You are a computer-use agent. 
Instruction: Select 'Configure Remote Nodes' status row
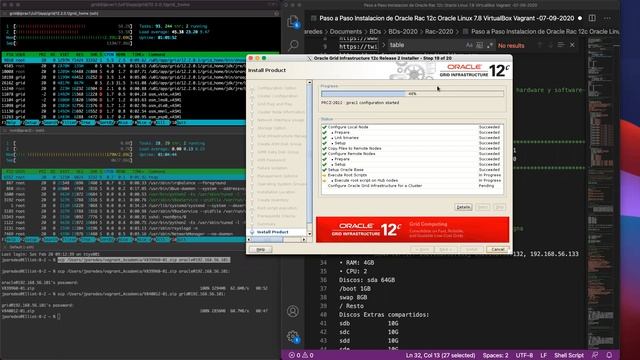pyautogui.click(x=412, y=154)
